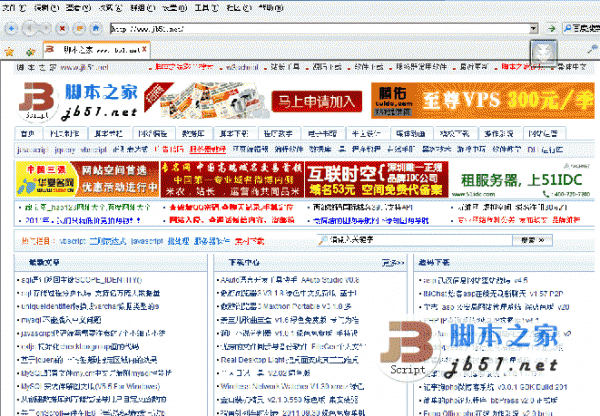Open the blue 2011年 news link

click(83, 220)
